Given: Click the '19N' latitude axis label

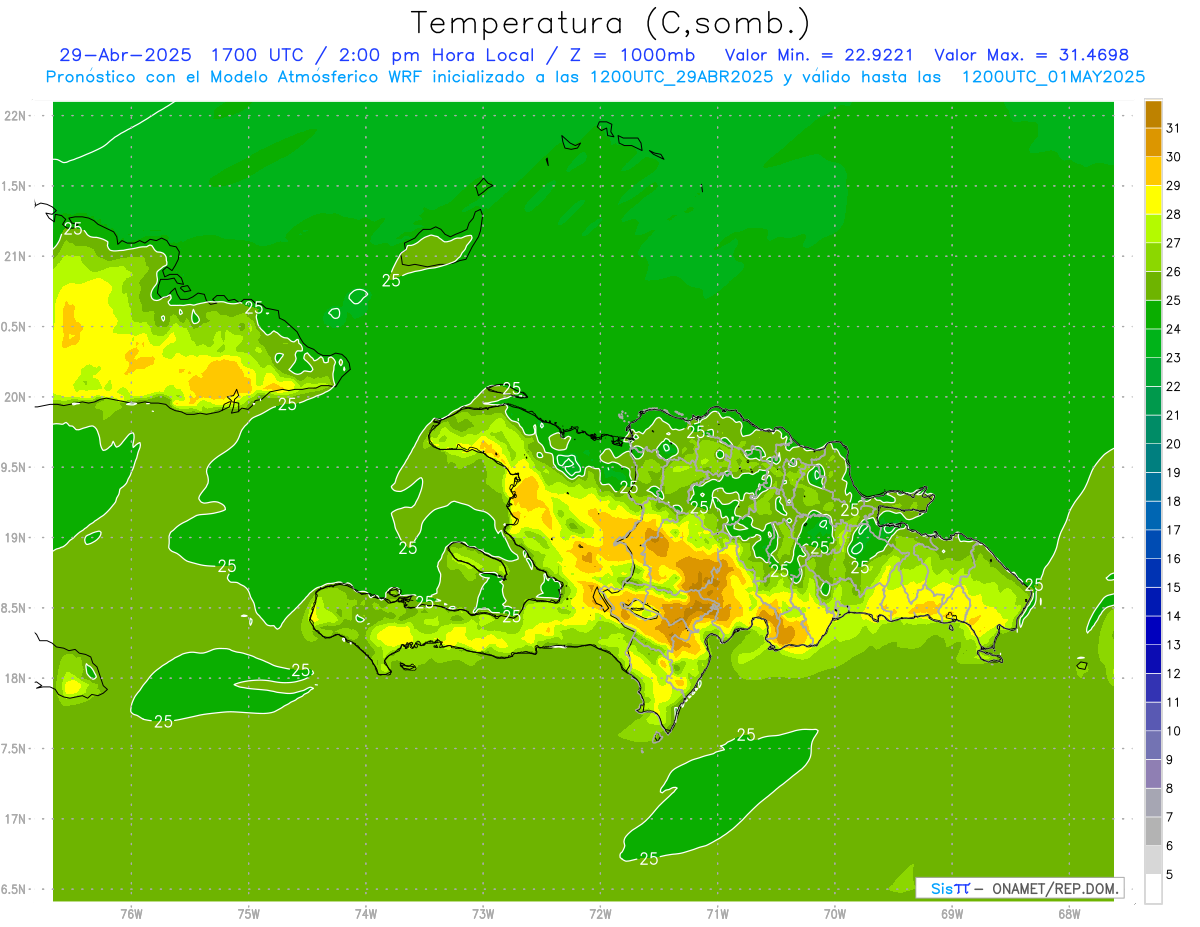Looking at the screenshot, I should pyautogui.click(x=15, y=538).
